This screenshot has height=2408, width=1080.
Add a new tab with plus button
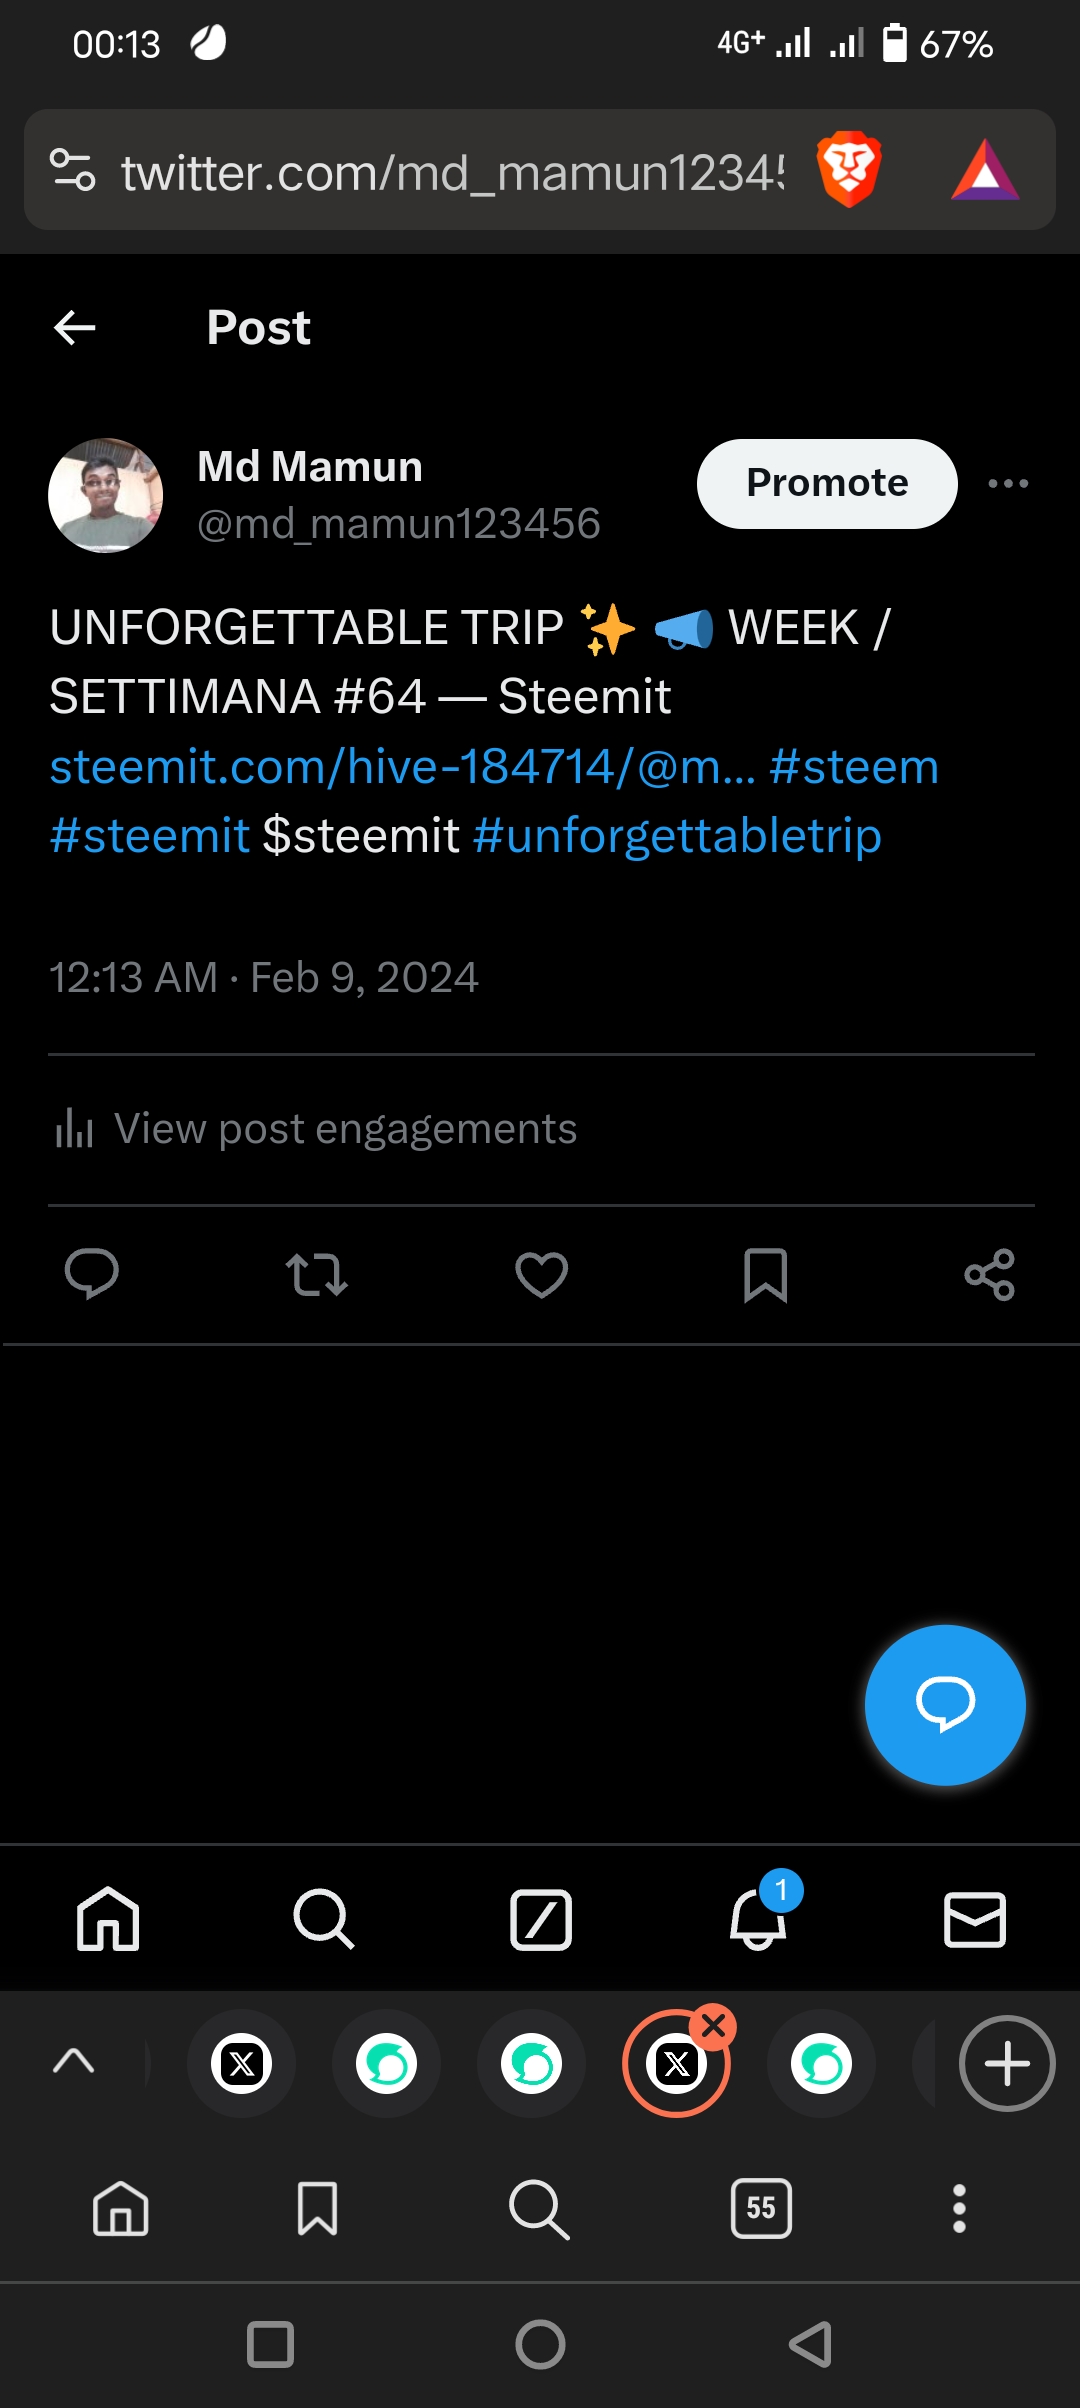click(1006, 2063)
